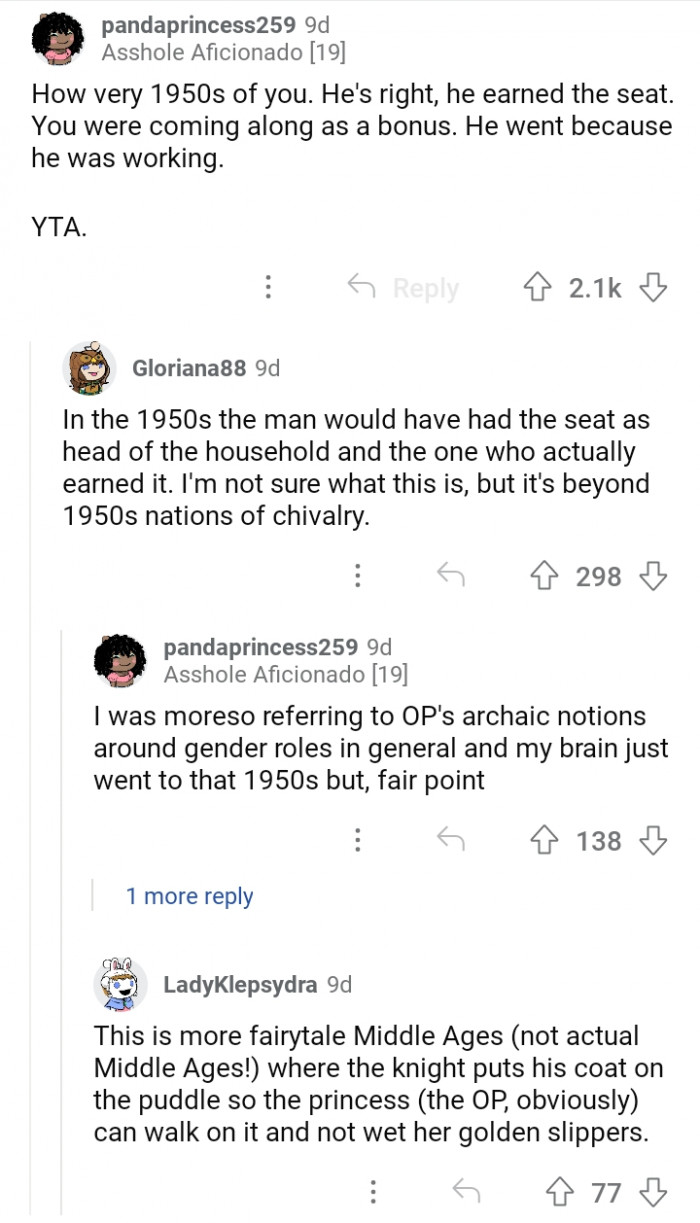The image size is (700, 1223).
Task: Click Gloriana88's avatar thumbnail
Action: (x=89, y=368)
